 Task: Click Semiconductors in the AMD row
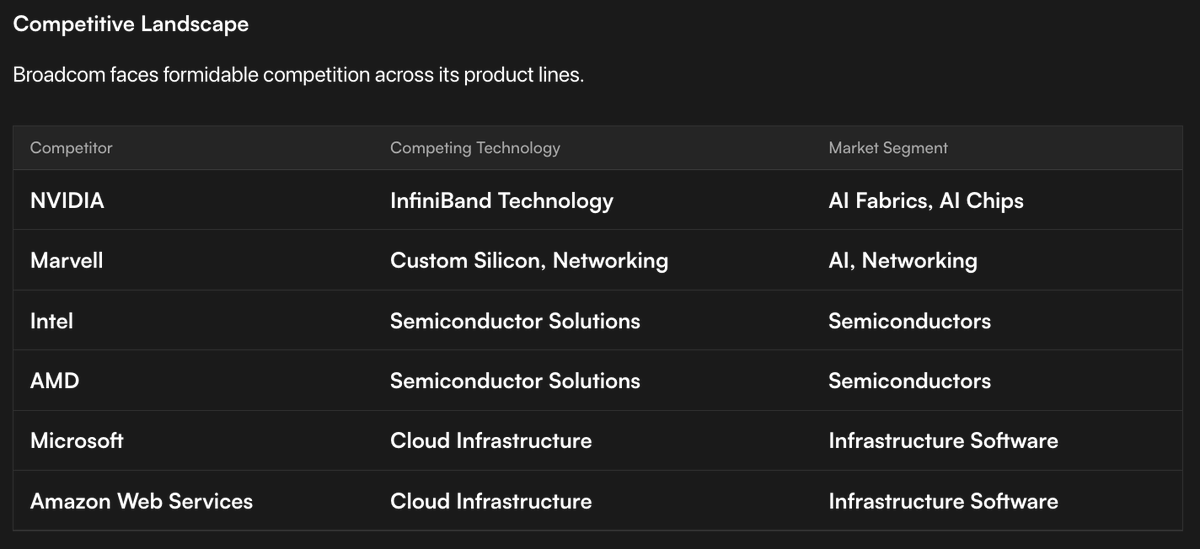[910, 381]
